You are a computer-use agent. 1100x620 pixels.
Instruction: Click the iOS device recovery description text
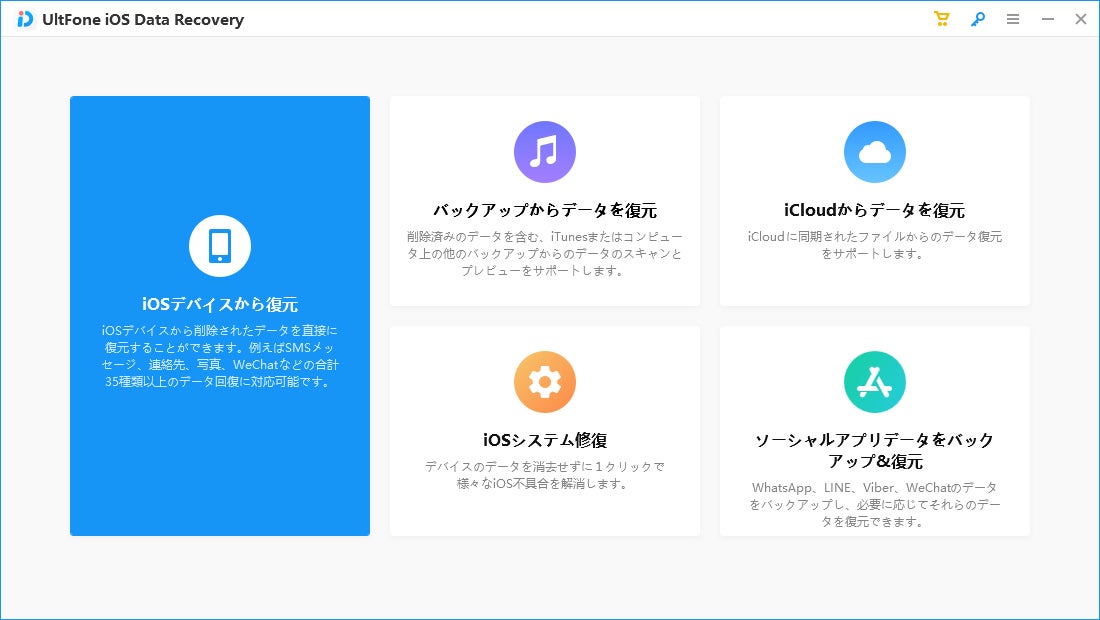pos(220,356)
